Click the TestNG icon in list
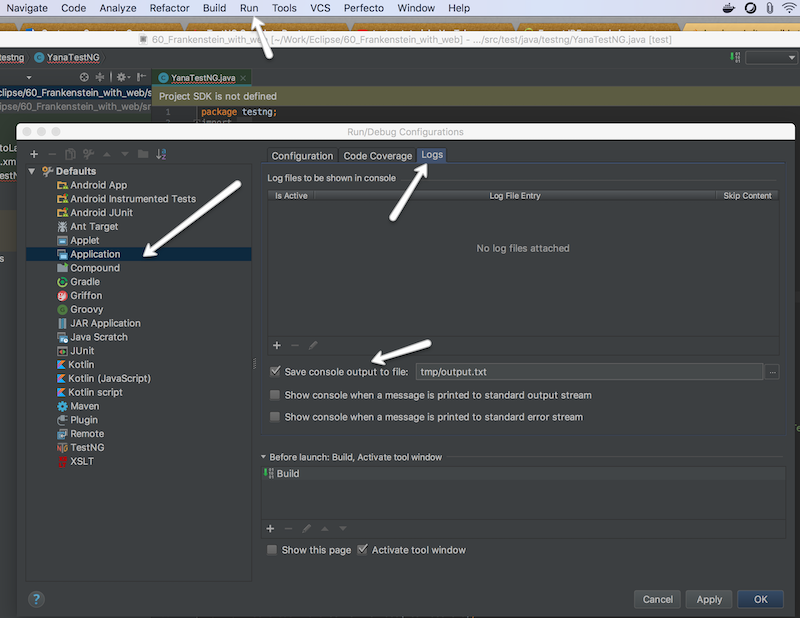Image resolution: width=800 pixels, height=618 pixels. point(62,448)
